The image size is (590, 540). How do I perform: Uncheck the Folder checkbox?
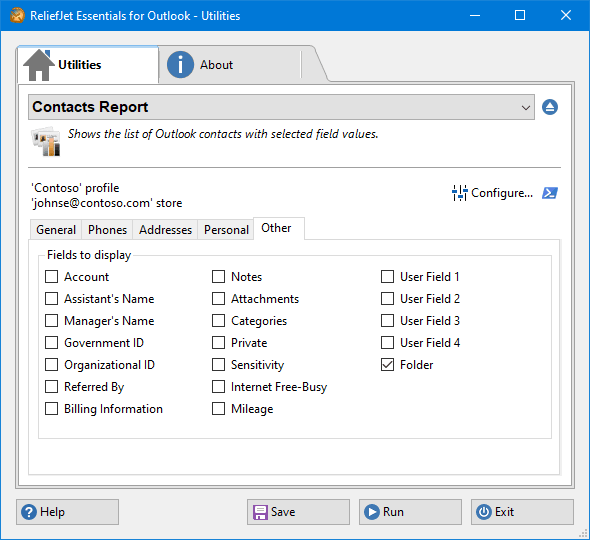click(387, 365)
